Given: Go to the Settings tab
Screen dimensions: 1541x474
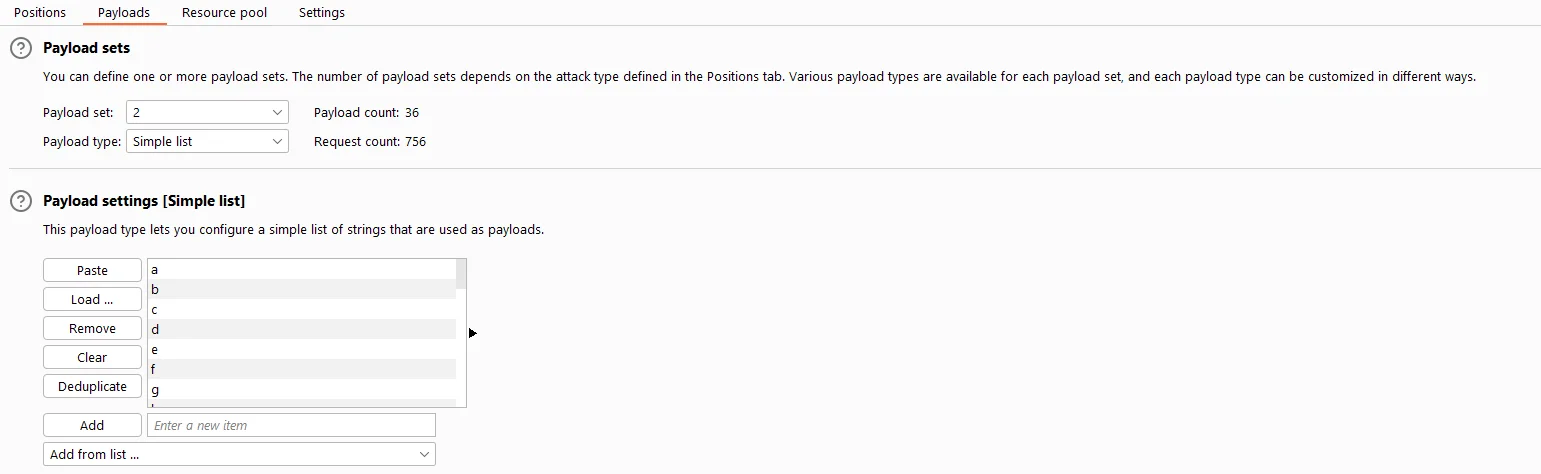Looking at the screenshot, I should 322,13.
